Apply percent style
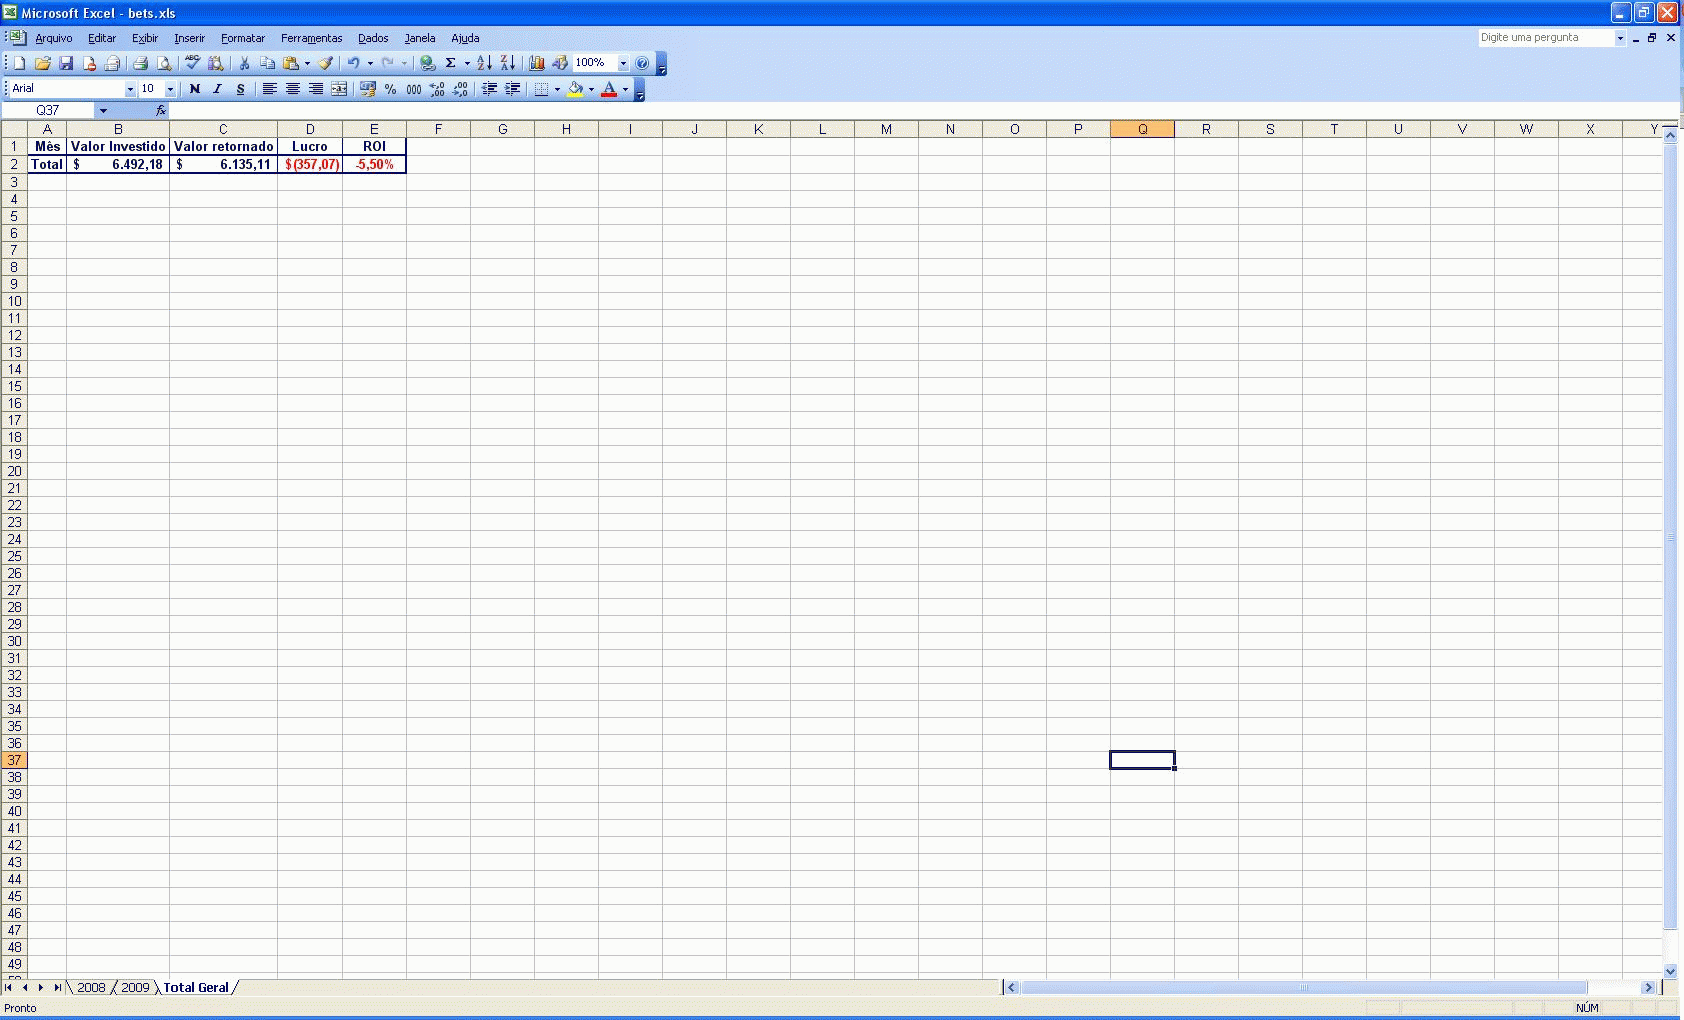The width and height of the screenshot is (1684, 1020). (391, 89)
